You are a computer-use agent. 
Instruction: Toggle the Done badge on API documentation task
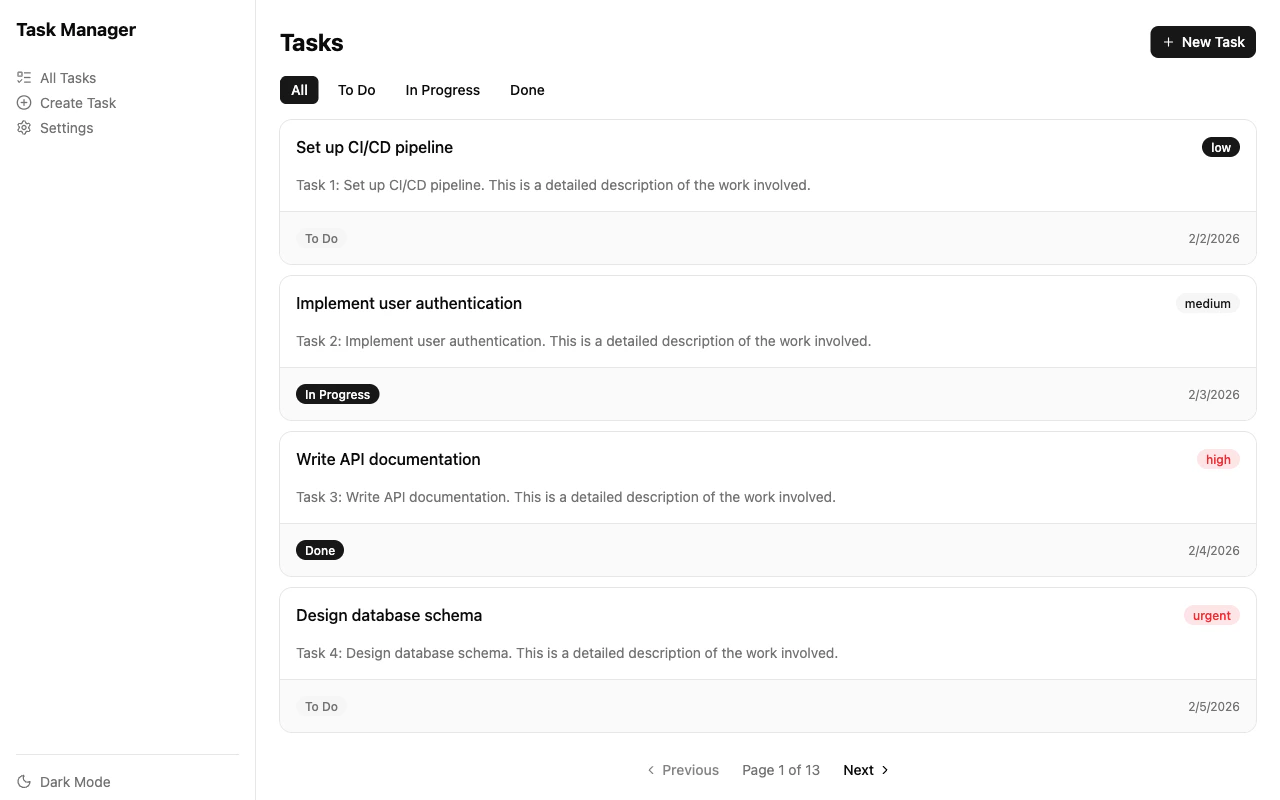click(x=320, y=550)
